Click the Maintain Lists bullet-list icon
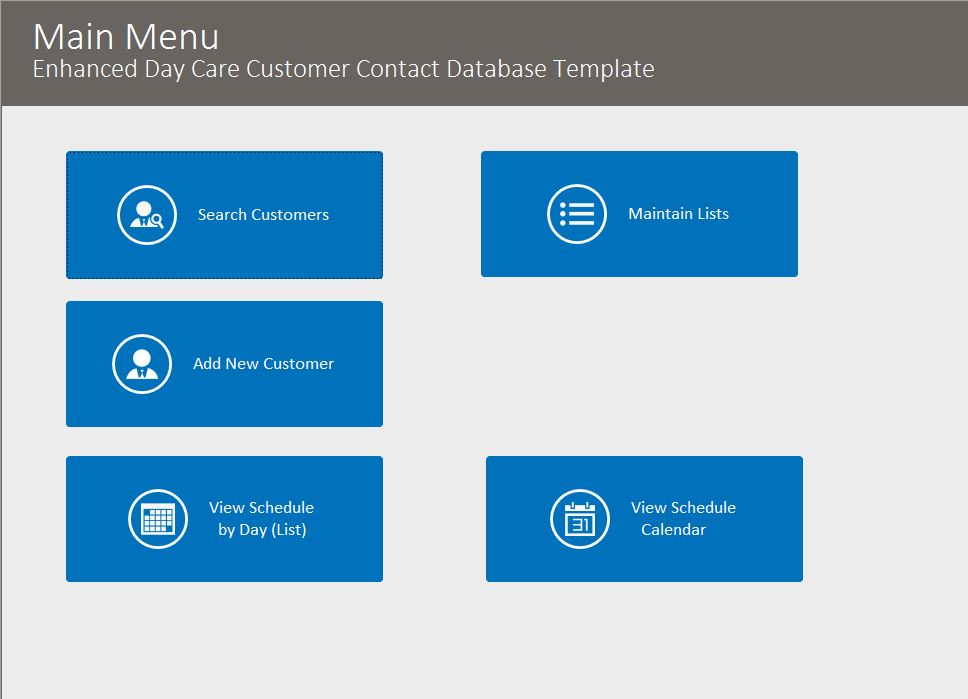The image size is (968, 699). pos(577,214)
